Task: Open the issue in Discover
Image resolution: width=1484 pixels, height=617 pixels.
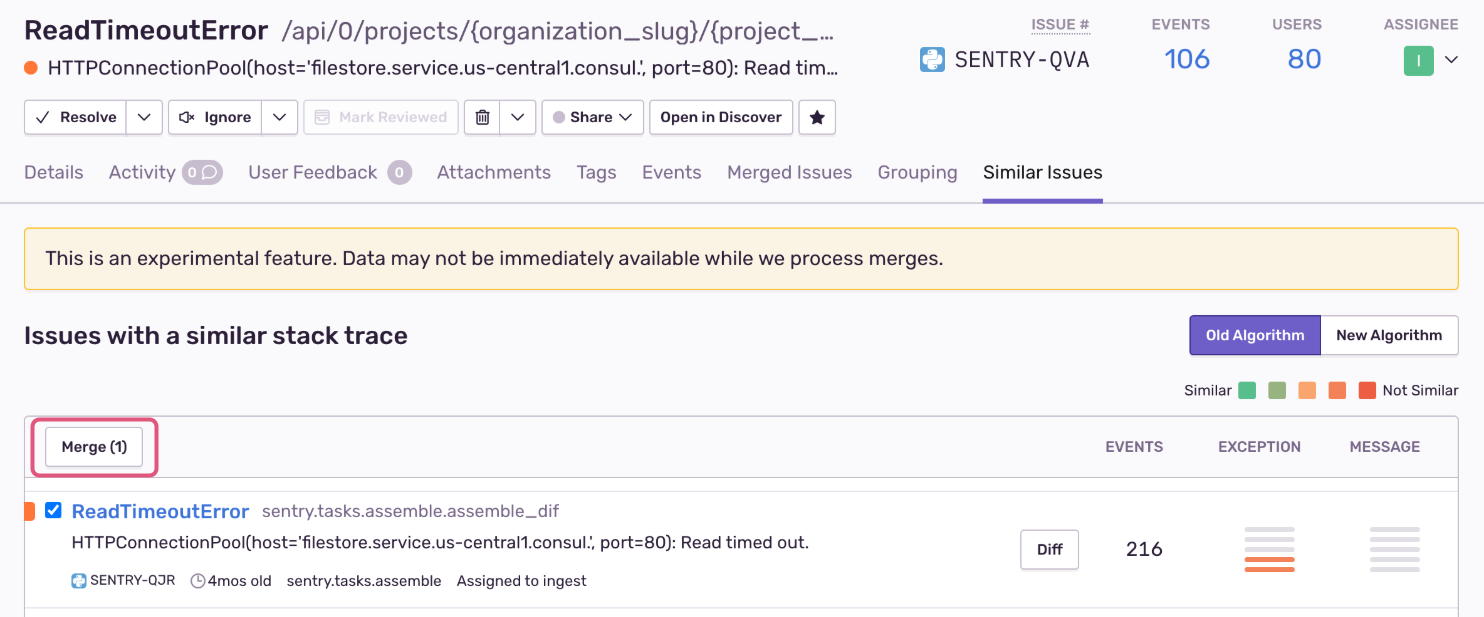Action: point(721,117)
